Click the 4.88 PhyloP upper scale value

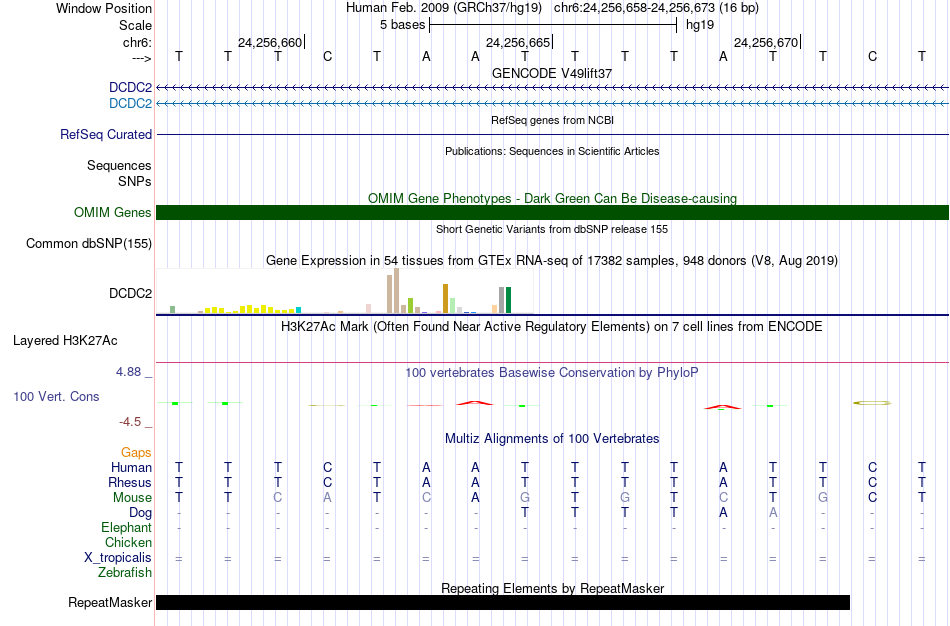[x=128, y=371]
